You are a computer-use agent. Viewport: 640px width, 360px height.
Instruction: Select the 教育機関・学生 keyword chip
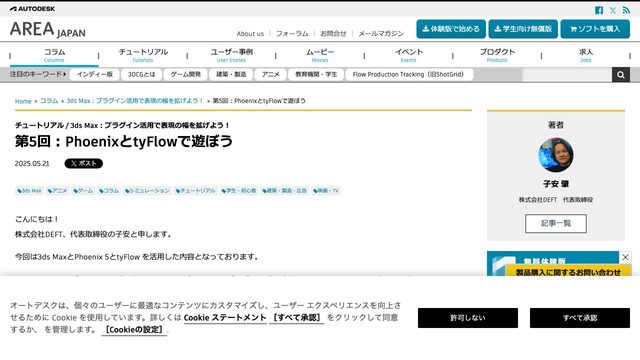[316, 74]
